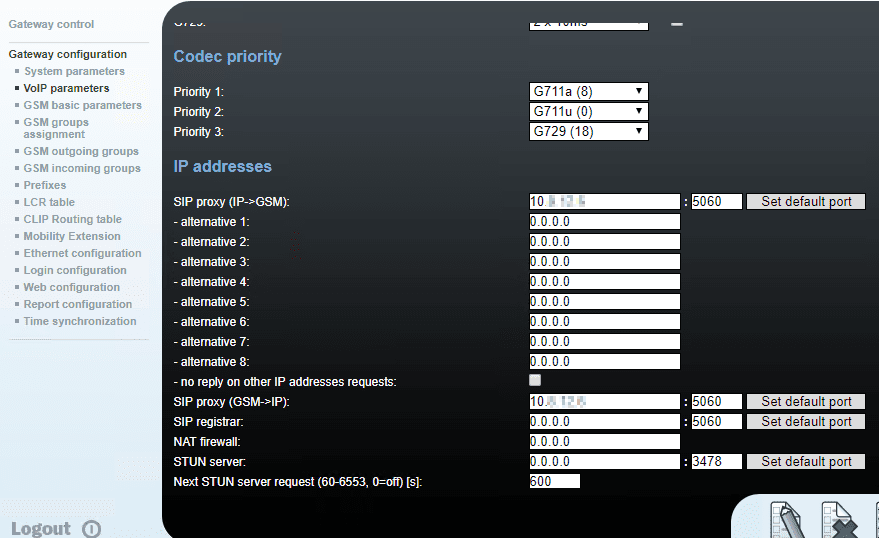Set default port for SIP proxy (GSM->IP)

[x=806, y=401]
